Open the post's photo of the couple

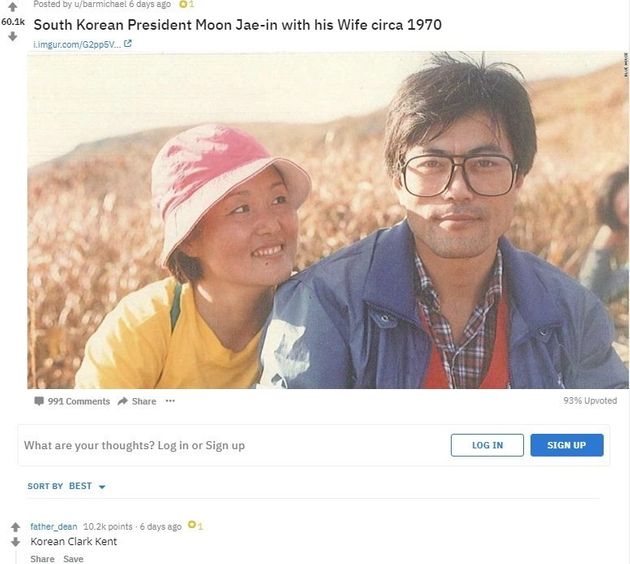327,220
